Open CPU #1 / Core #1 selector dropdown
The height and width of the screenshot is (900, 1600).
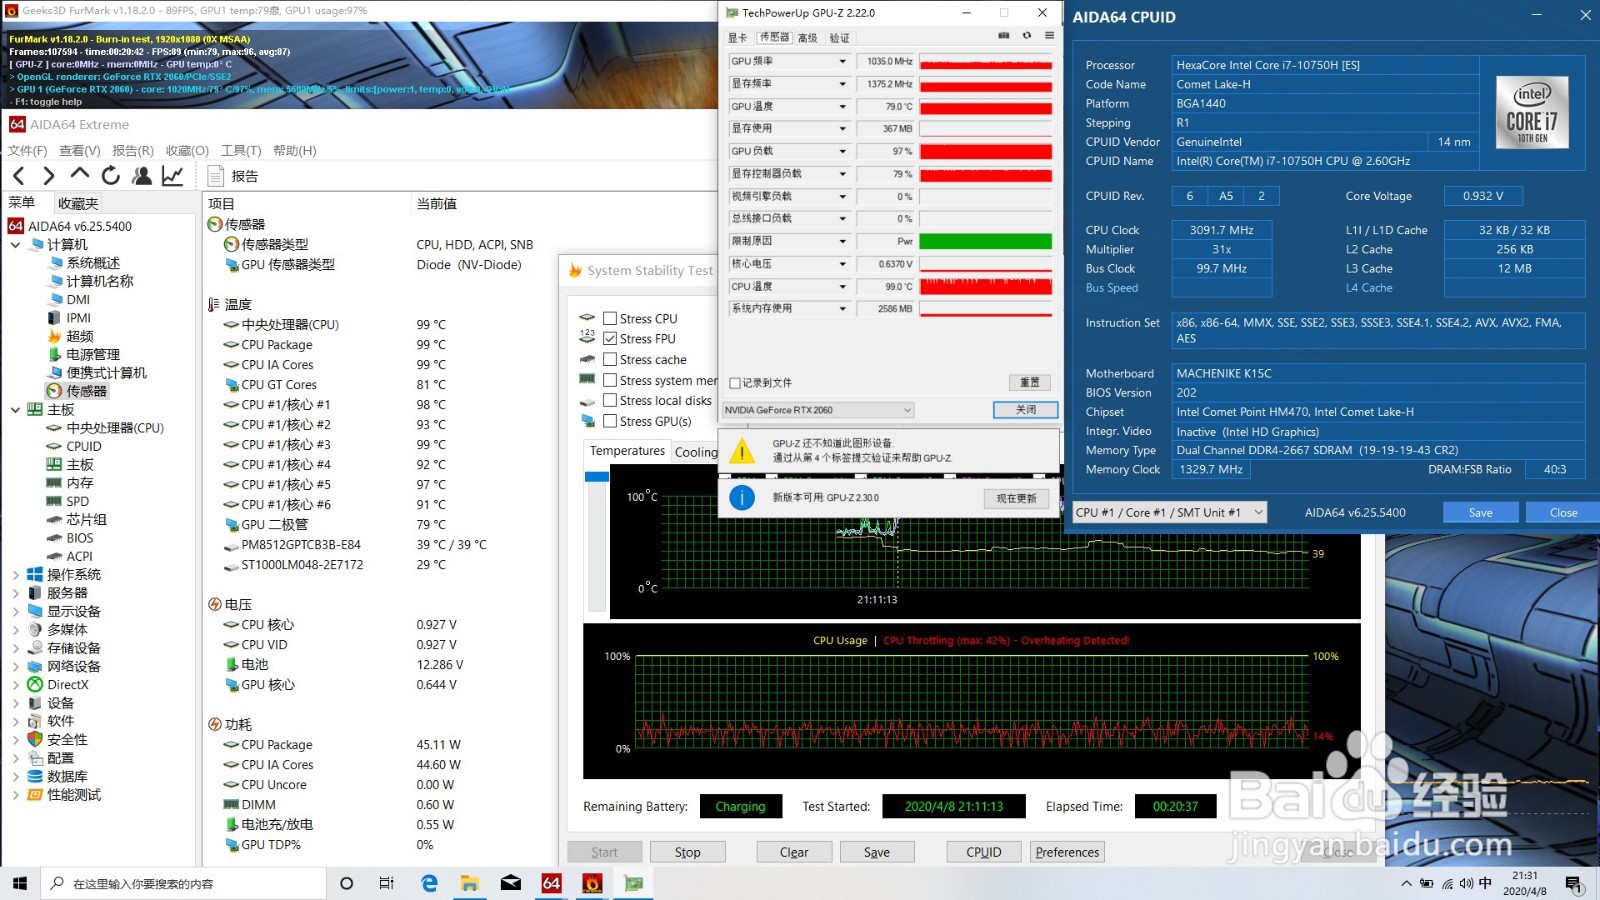click(x=1169, y=512)
